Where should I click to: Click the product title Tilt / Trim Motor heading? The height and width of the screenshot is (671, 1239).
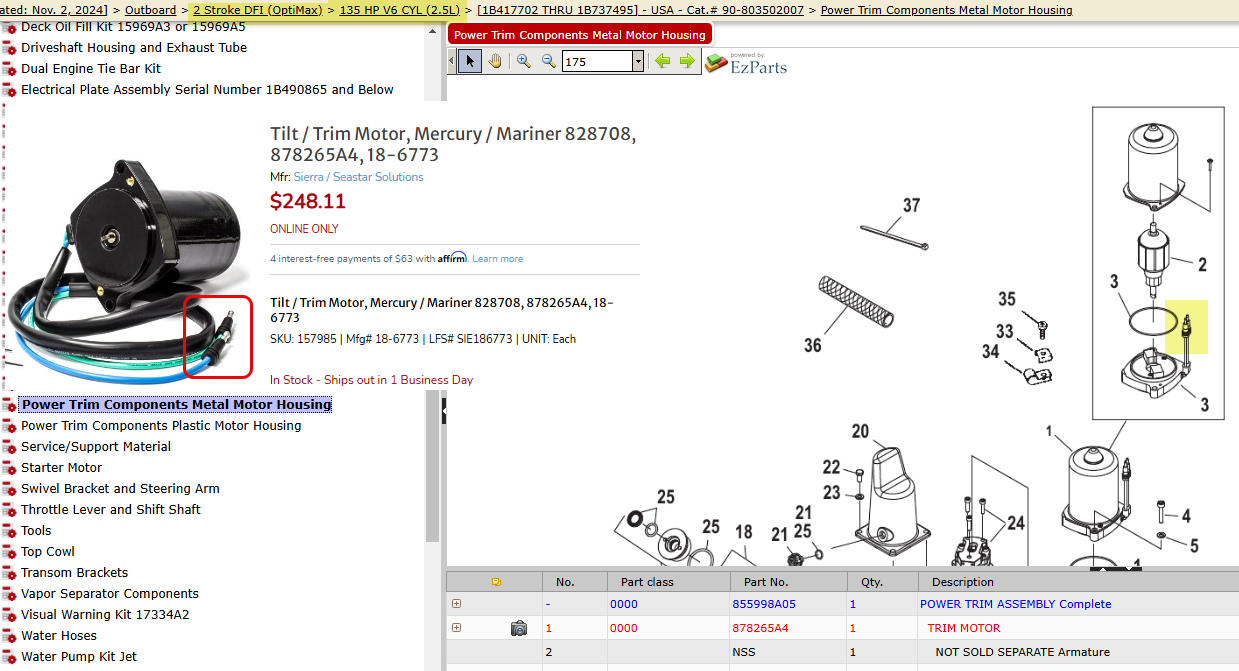tap(453, 145)
